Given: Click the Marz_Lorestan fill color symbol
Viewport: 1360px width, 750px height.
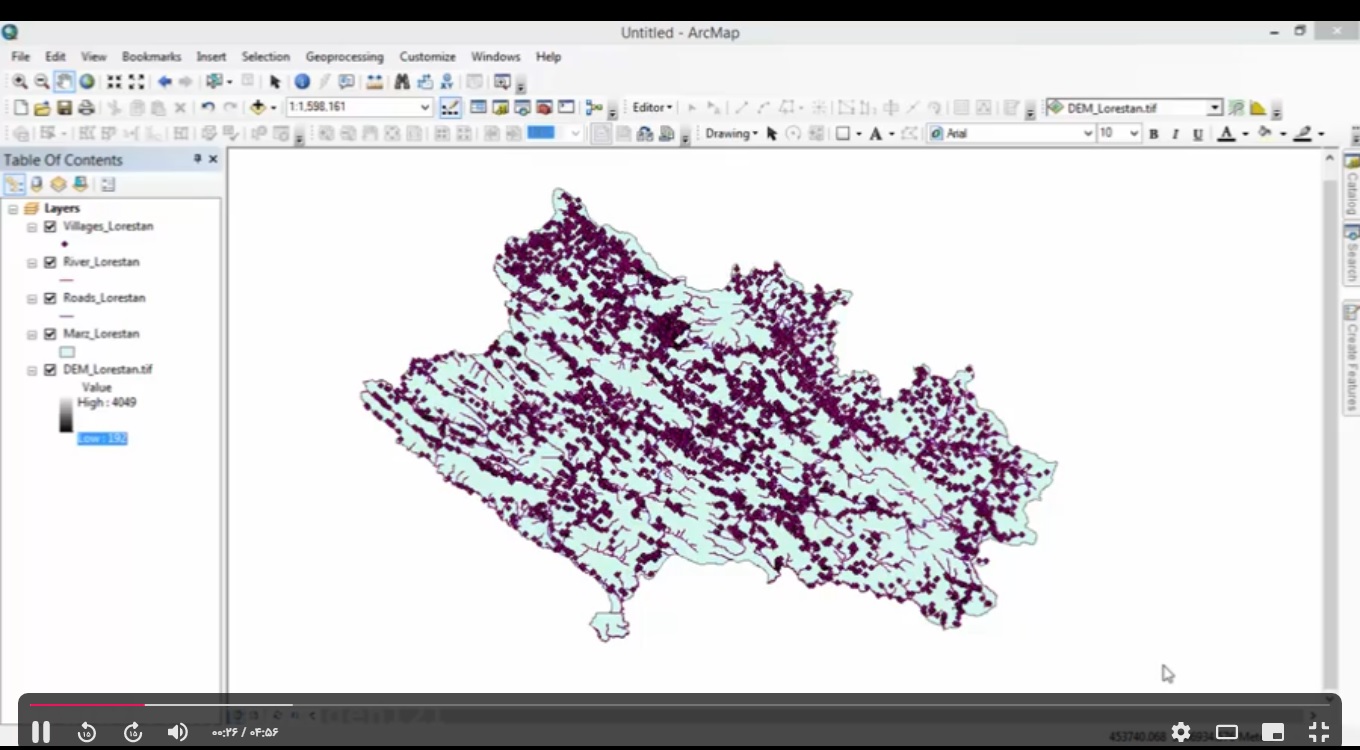Looking at the screenshot, I should point(67,352).
